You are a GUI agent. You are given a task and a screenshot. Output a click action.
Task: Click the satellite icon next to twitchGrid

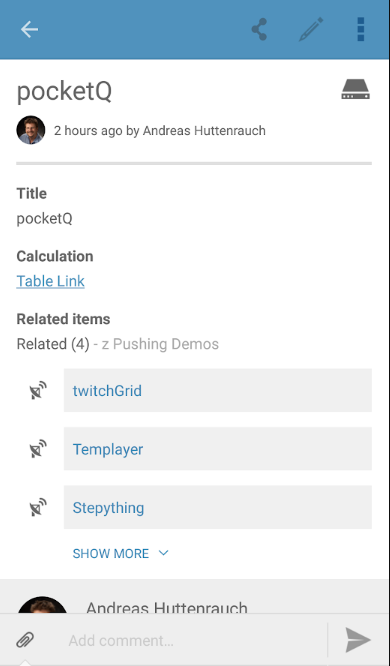(x=38, y=390)
